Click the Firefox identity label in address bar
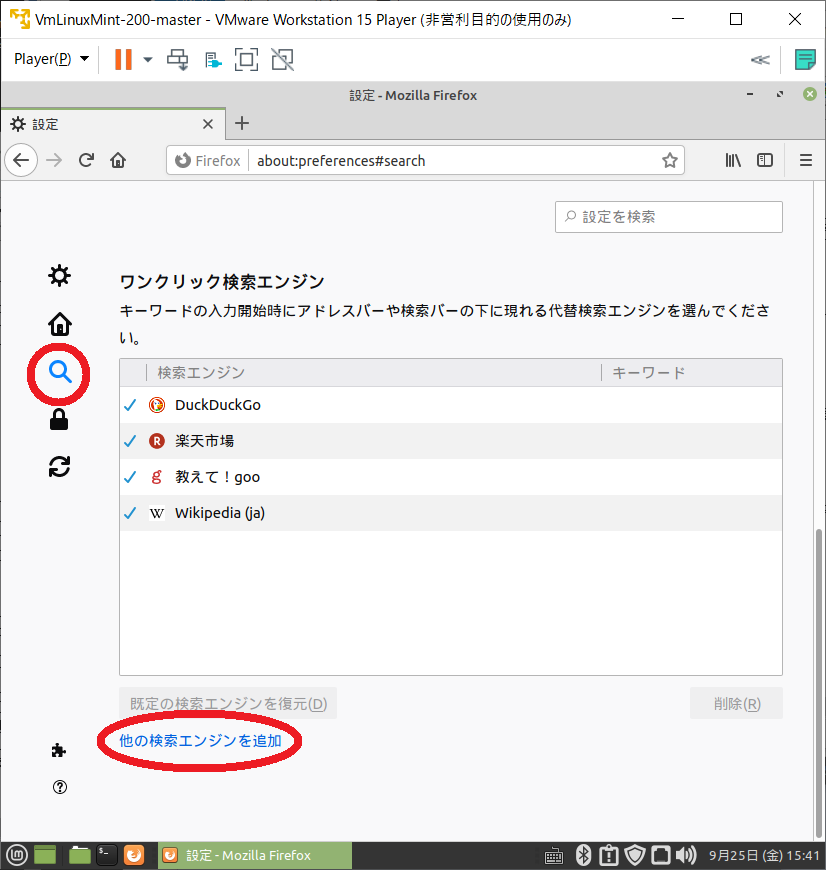Image resolution: width=826 pixels, height=870 pixels. 207,161
